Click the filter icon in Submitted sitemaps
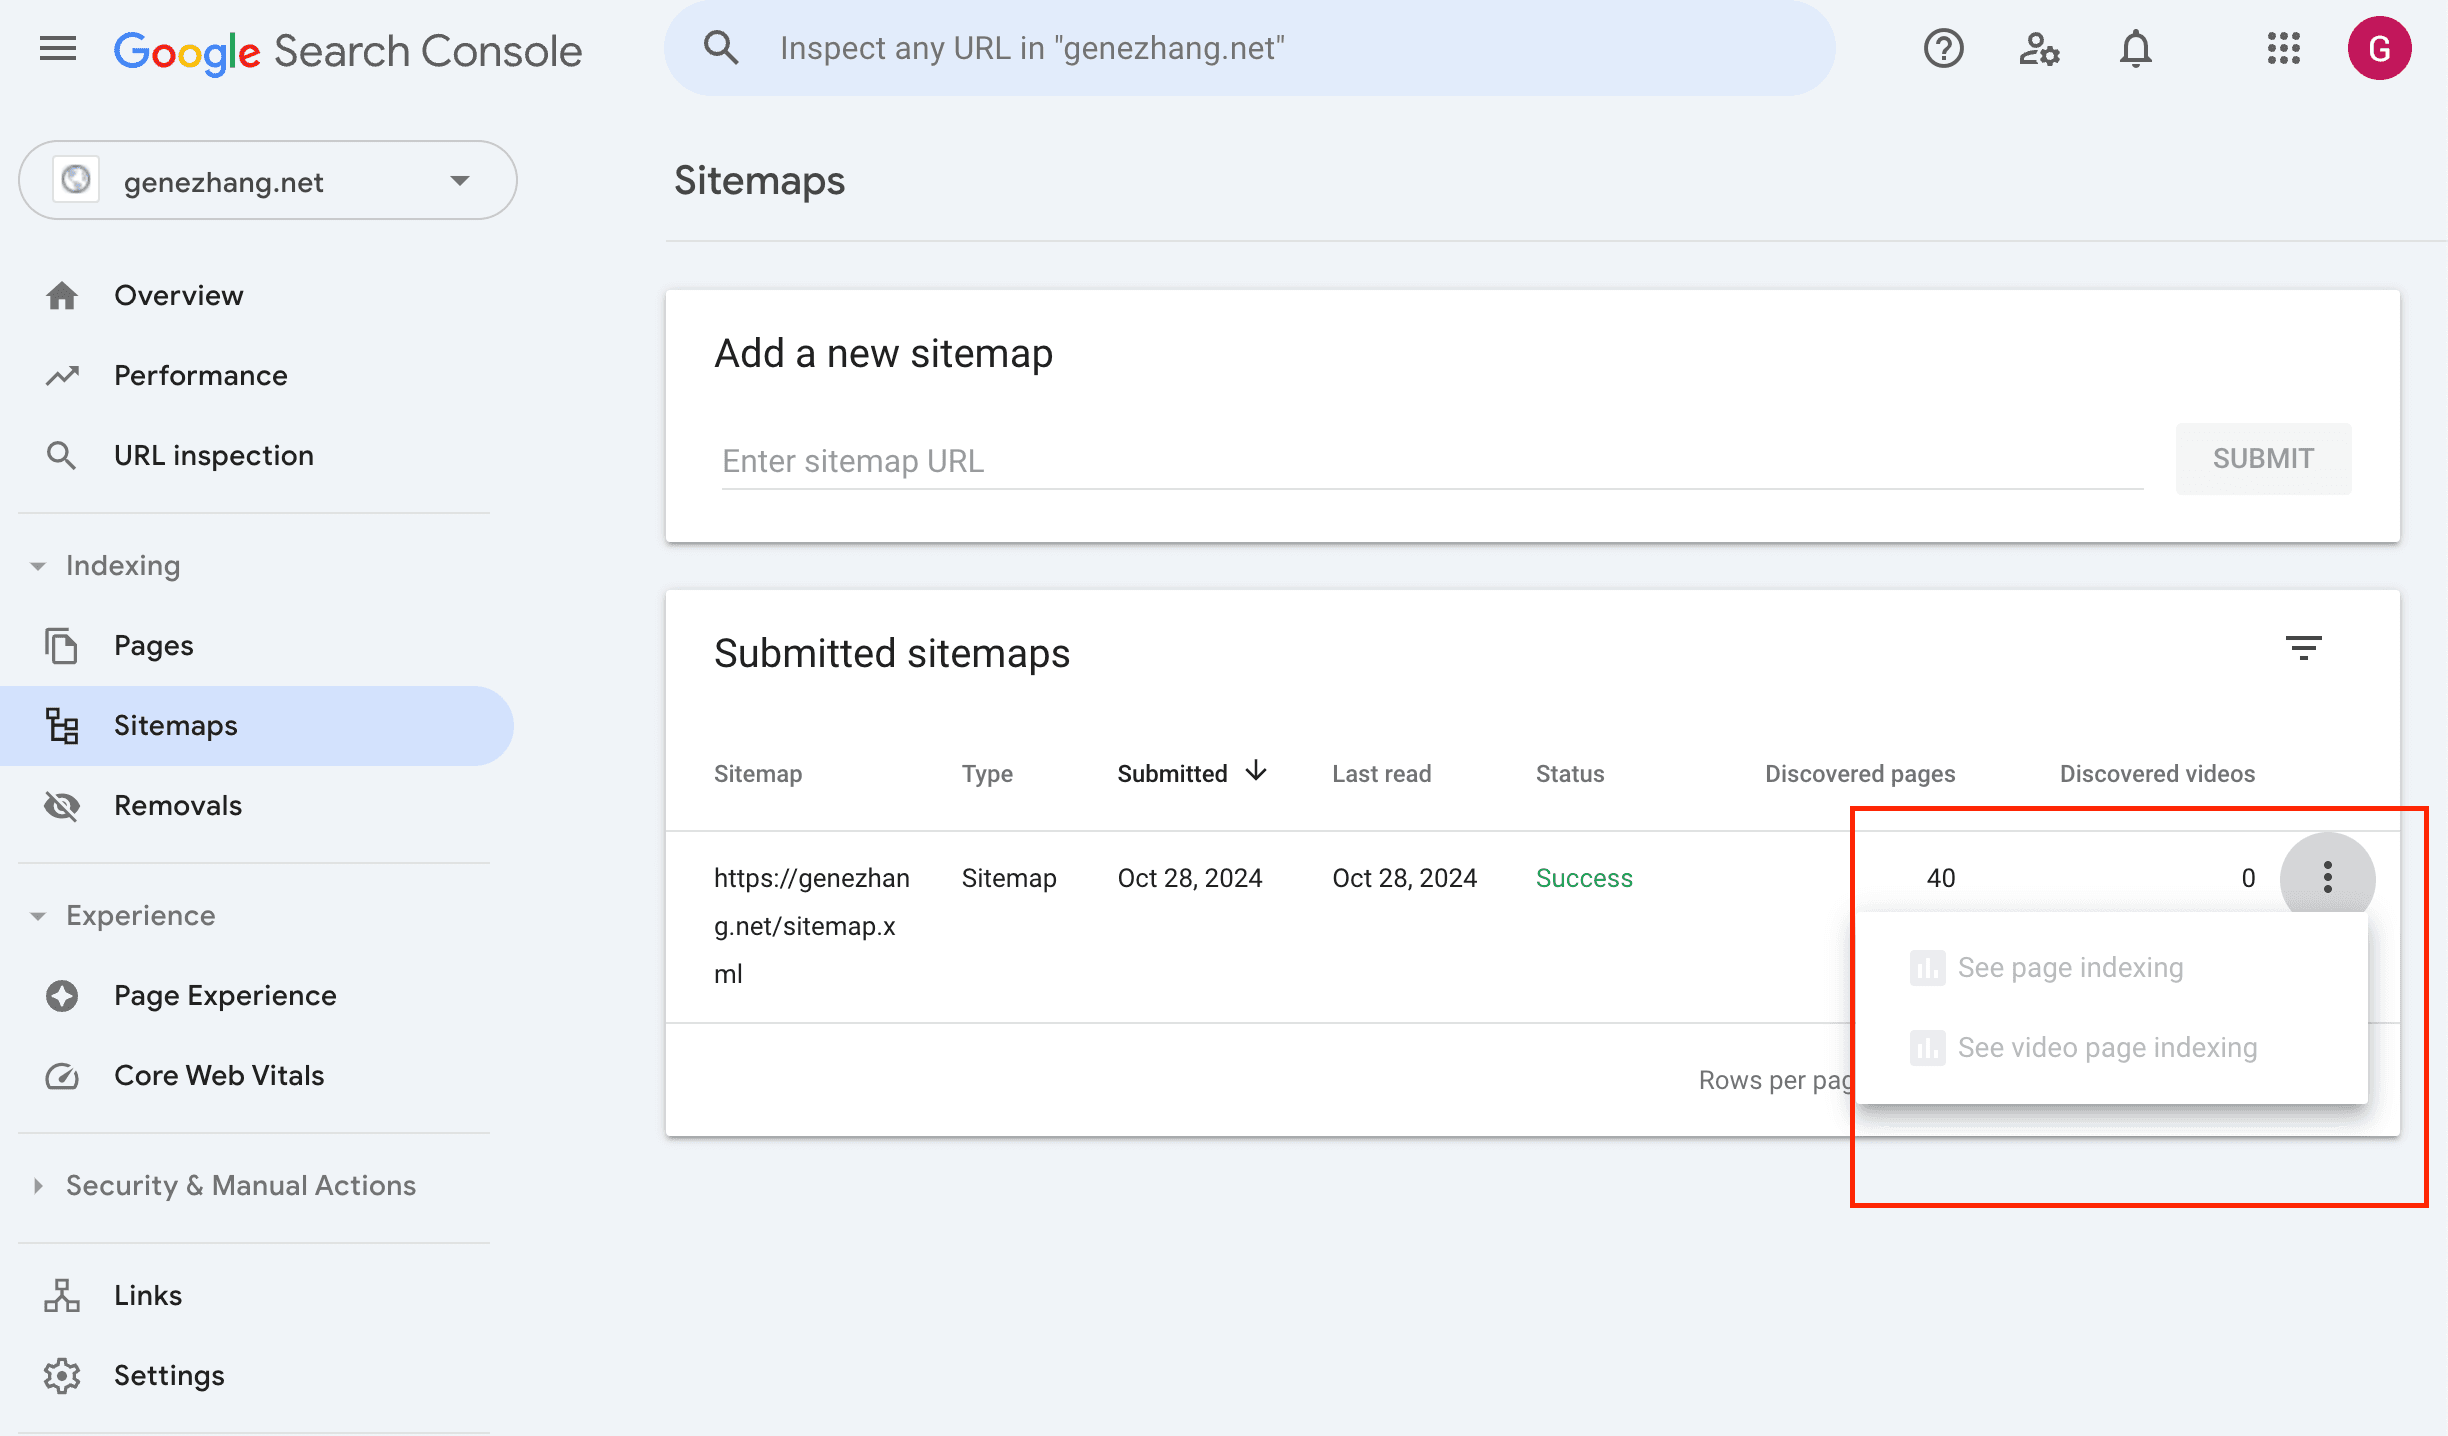This screenshot has width=2448, height=1436. pos(2303,648)
